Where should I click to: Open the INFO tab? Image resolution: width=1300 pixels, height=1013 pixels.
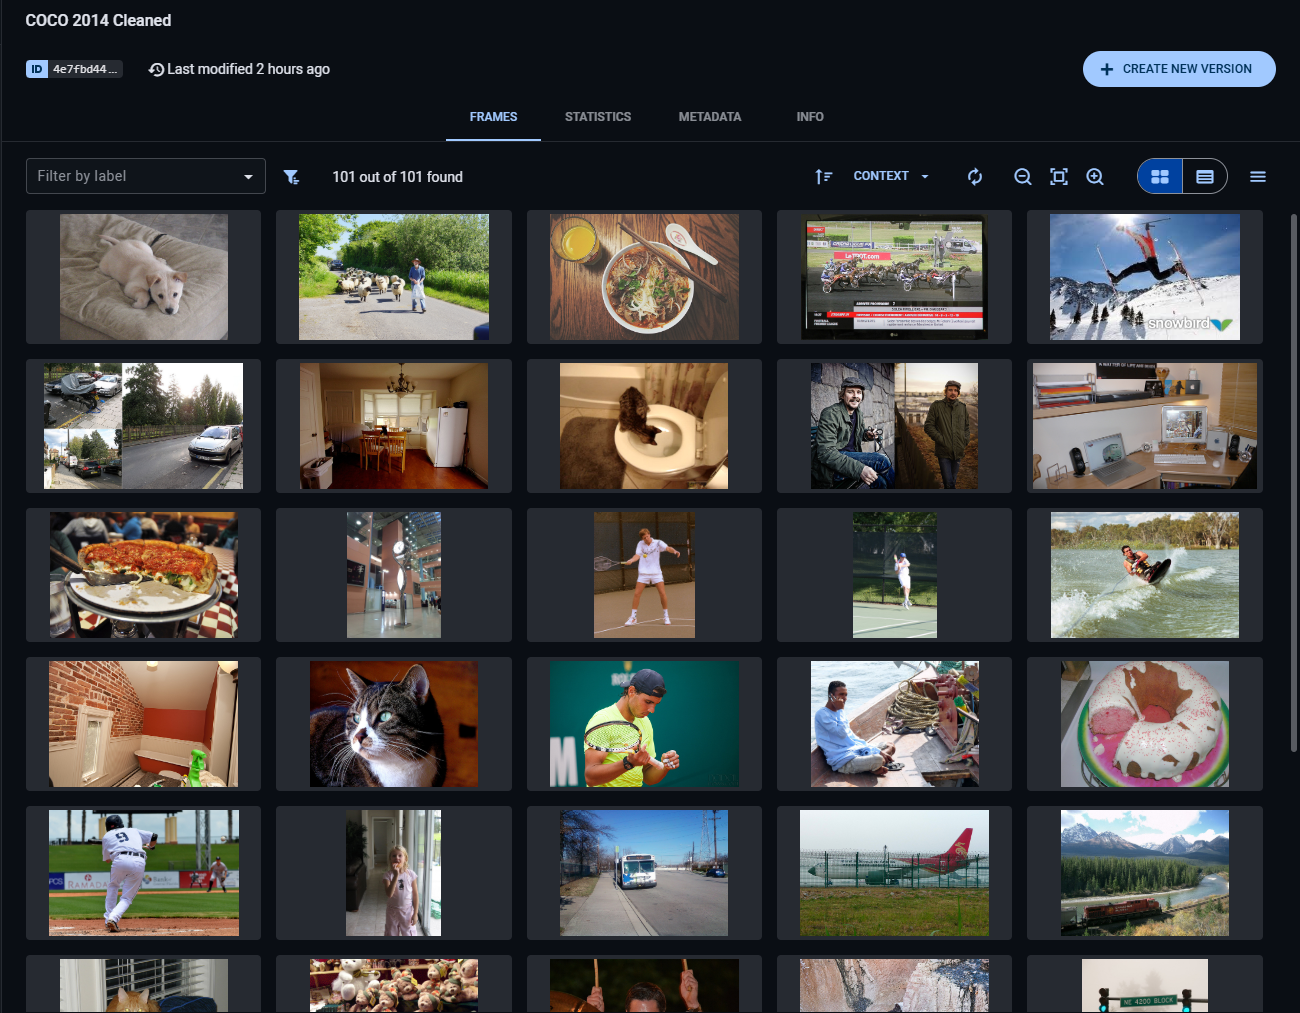pos(810,117)
